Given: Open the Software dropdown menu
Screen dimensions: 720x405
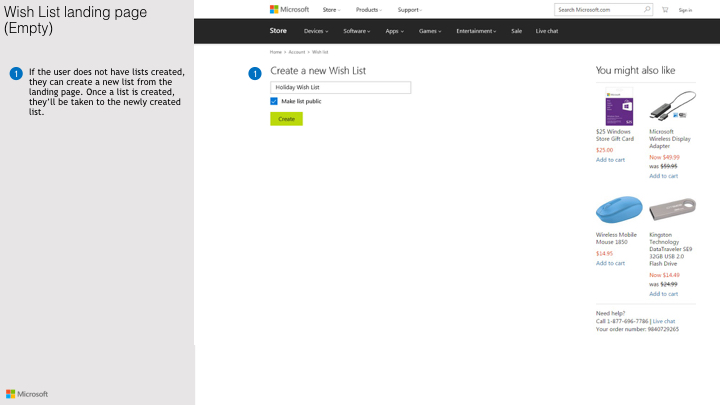Looking at the screenshot, I should [x=357, y=31].
